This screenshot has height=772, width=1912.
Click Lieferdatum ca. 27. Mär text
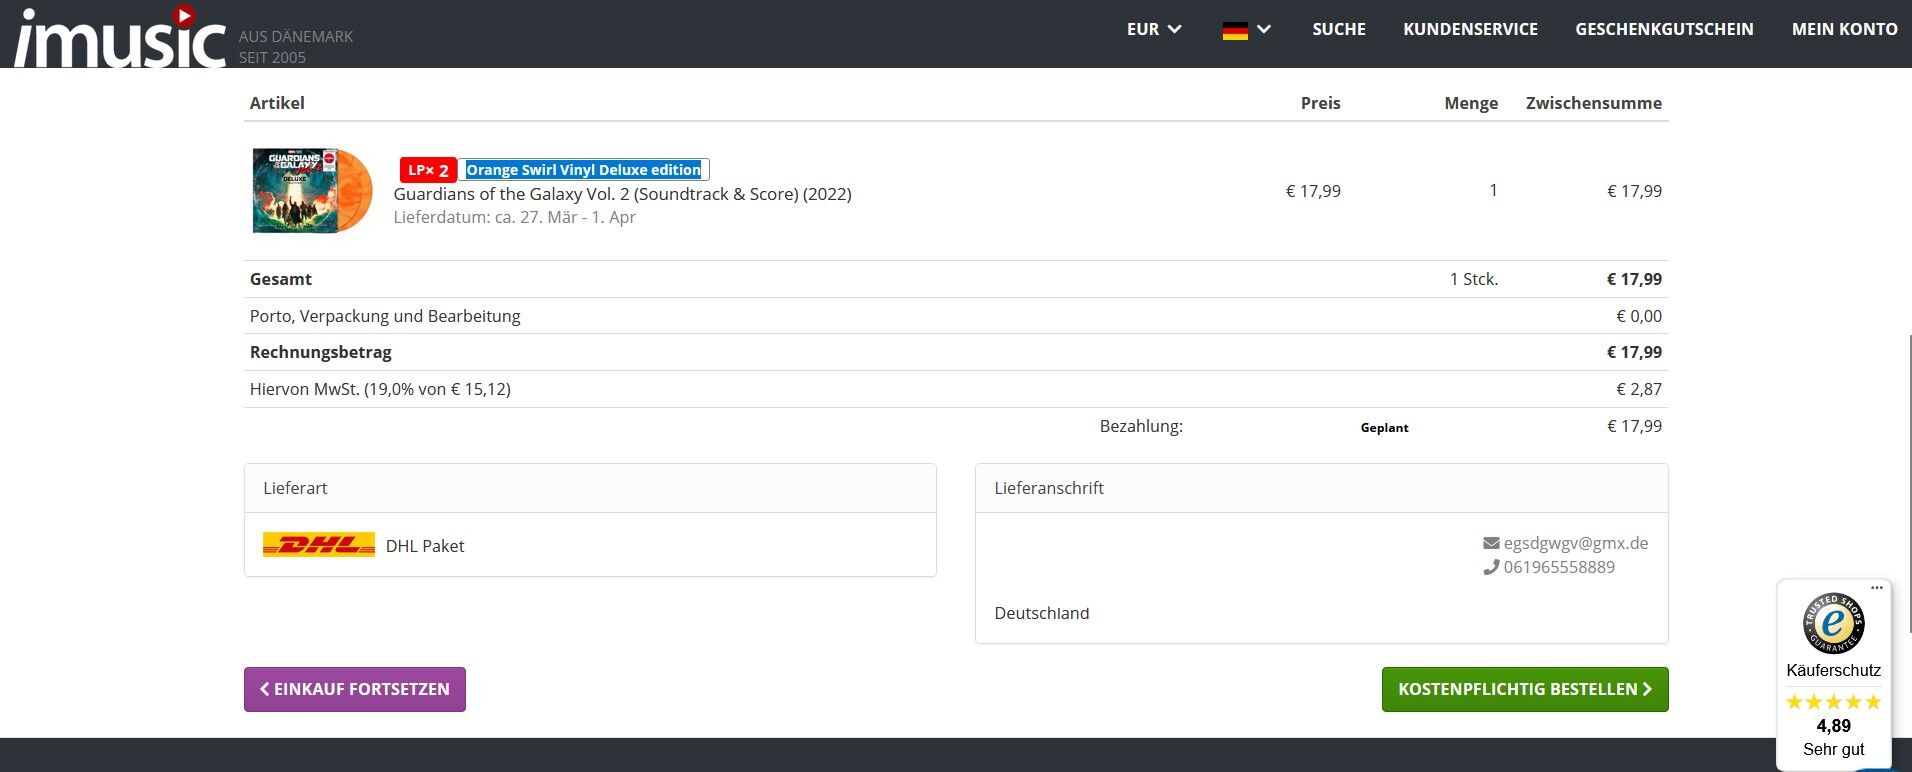pyautogui.click(x=514, y=217)
